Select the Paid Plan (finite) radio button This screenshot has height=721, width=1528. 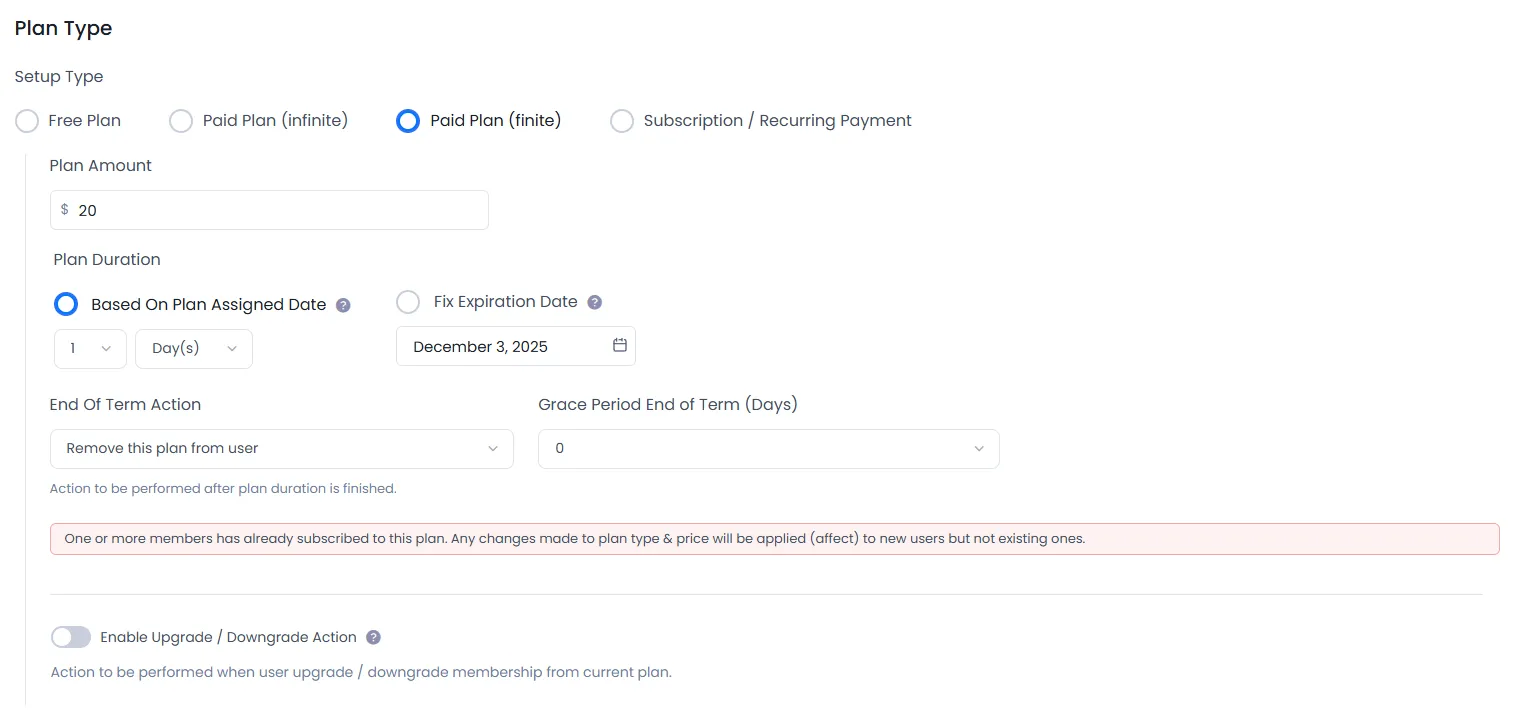point(408,120)
